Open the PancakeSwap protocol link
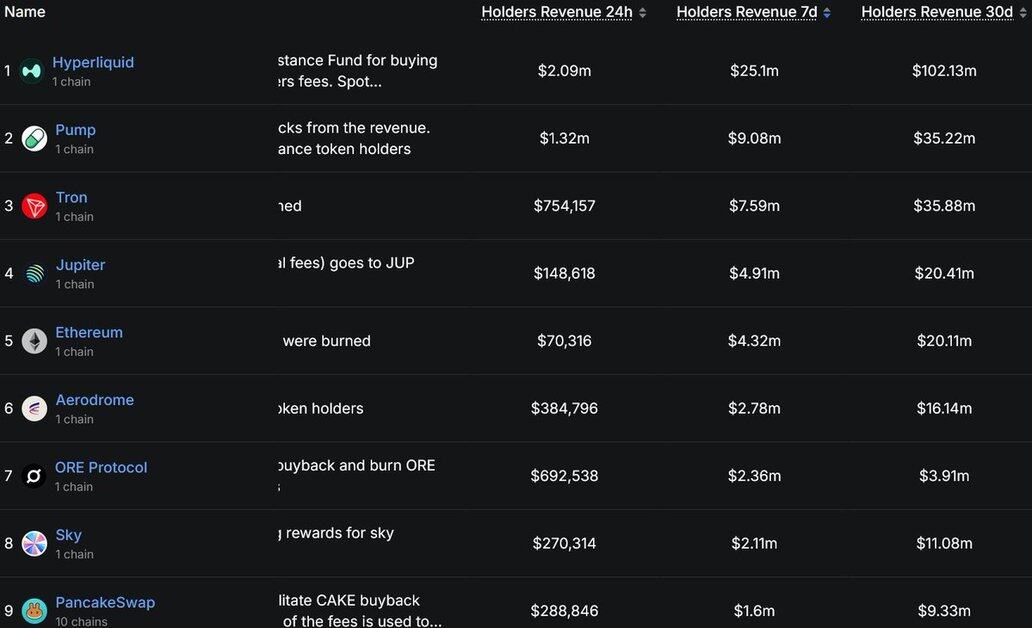The width and height of the screenshot is (1032, 628). click(x=105, y=602)
